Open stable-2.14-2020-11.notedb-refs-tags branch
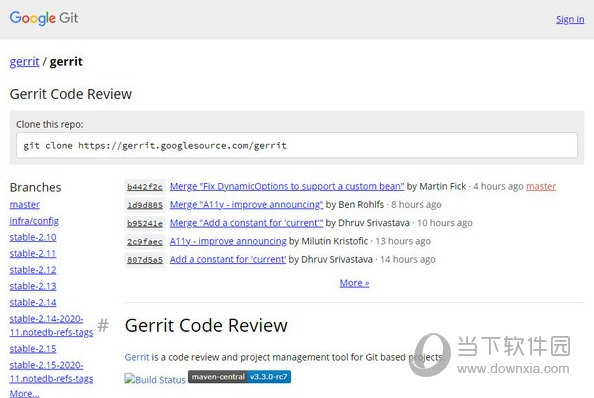Image resolution: width=594 pixels, height=398 pixels. pyautogui.click(x=51, y=325)
